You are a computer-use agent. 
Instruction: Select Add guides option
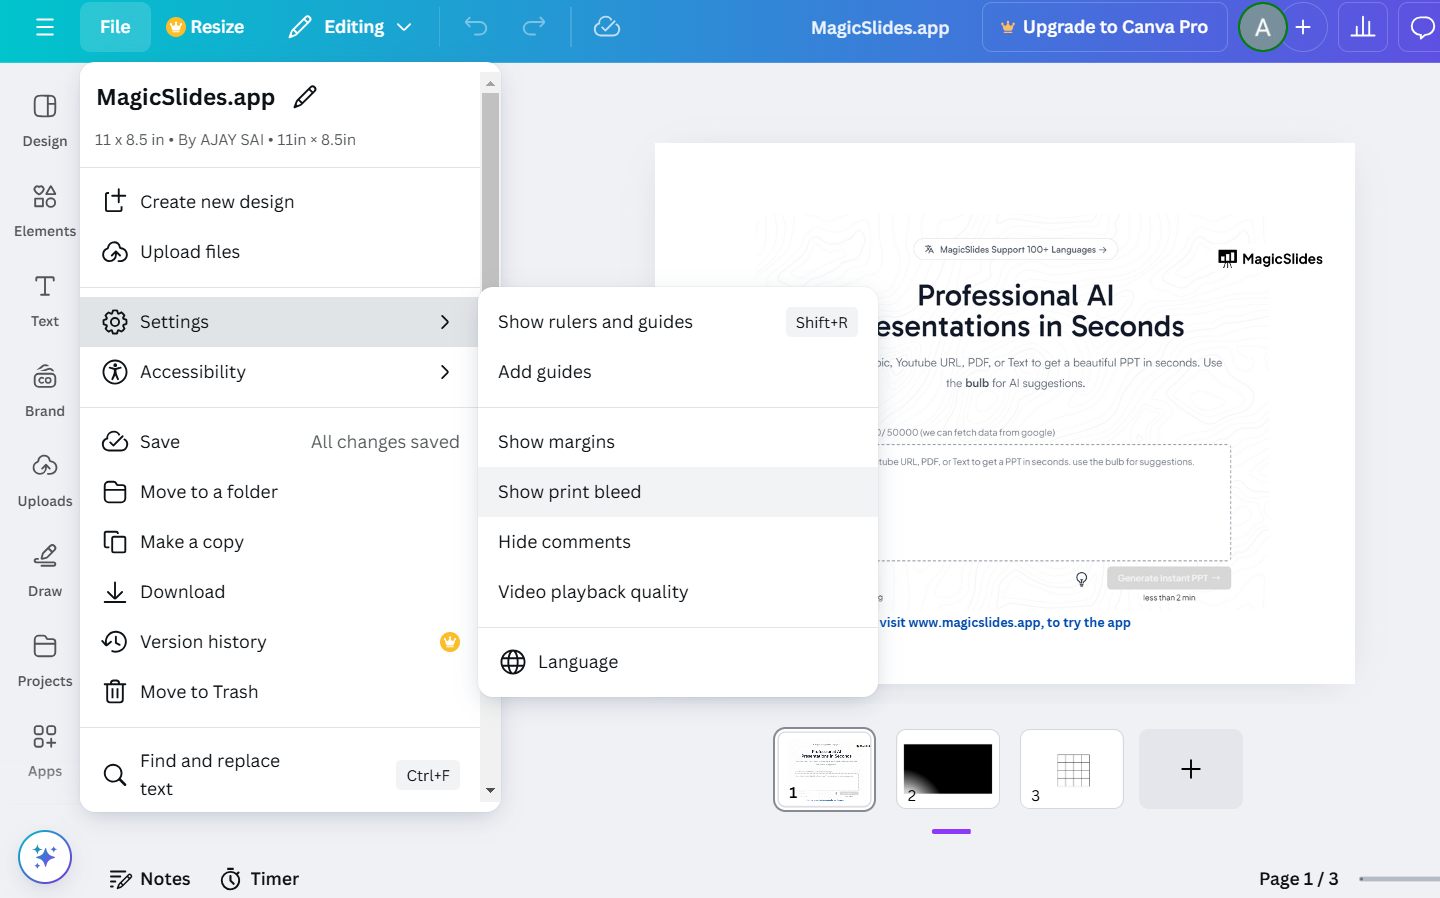[678, 372]
